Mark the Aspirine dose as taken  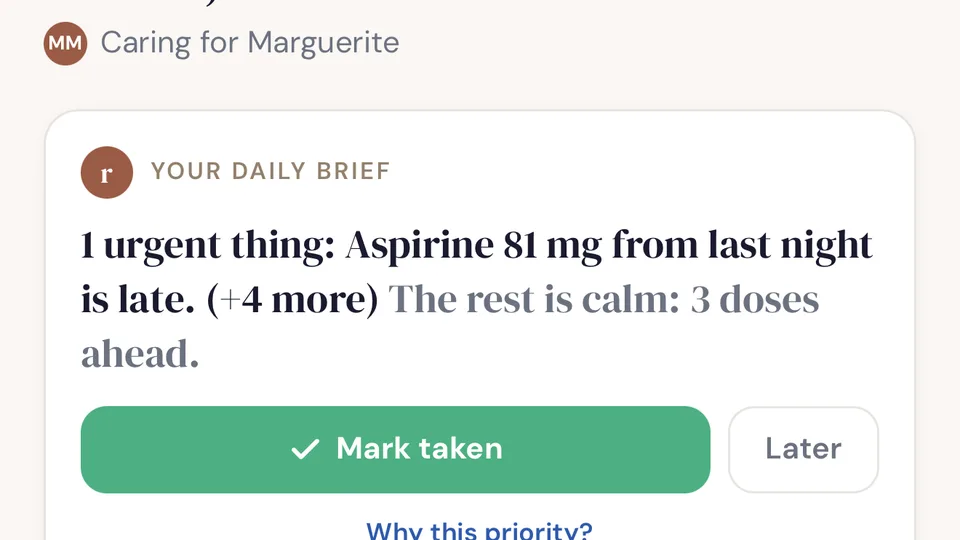(396, 449)
